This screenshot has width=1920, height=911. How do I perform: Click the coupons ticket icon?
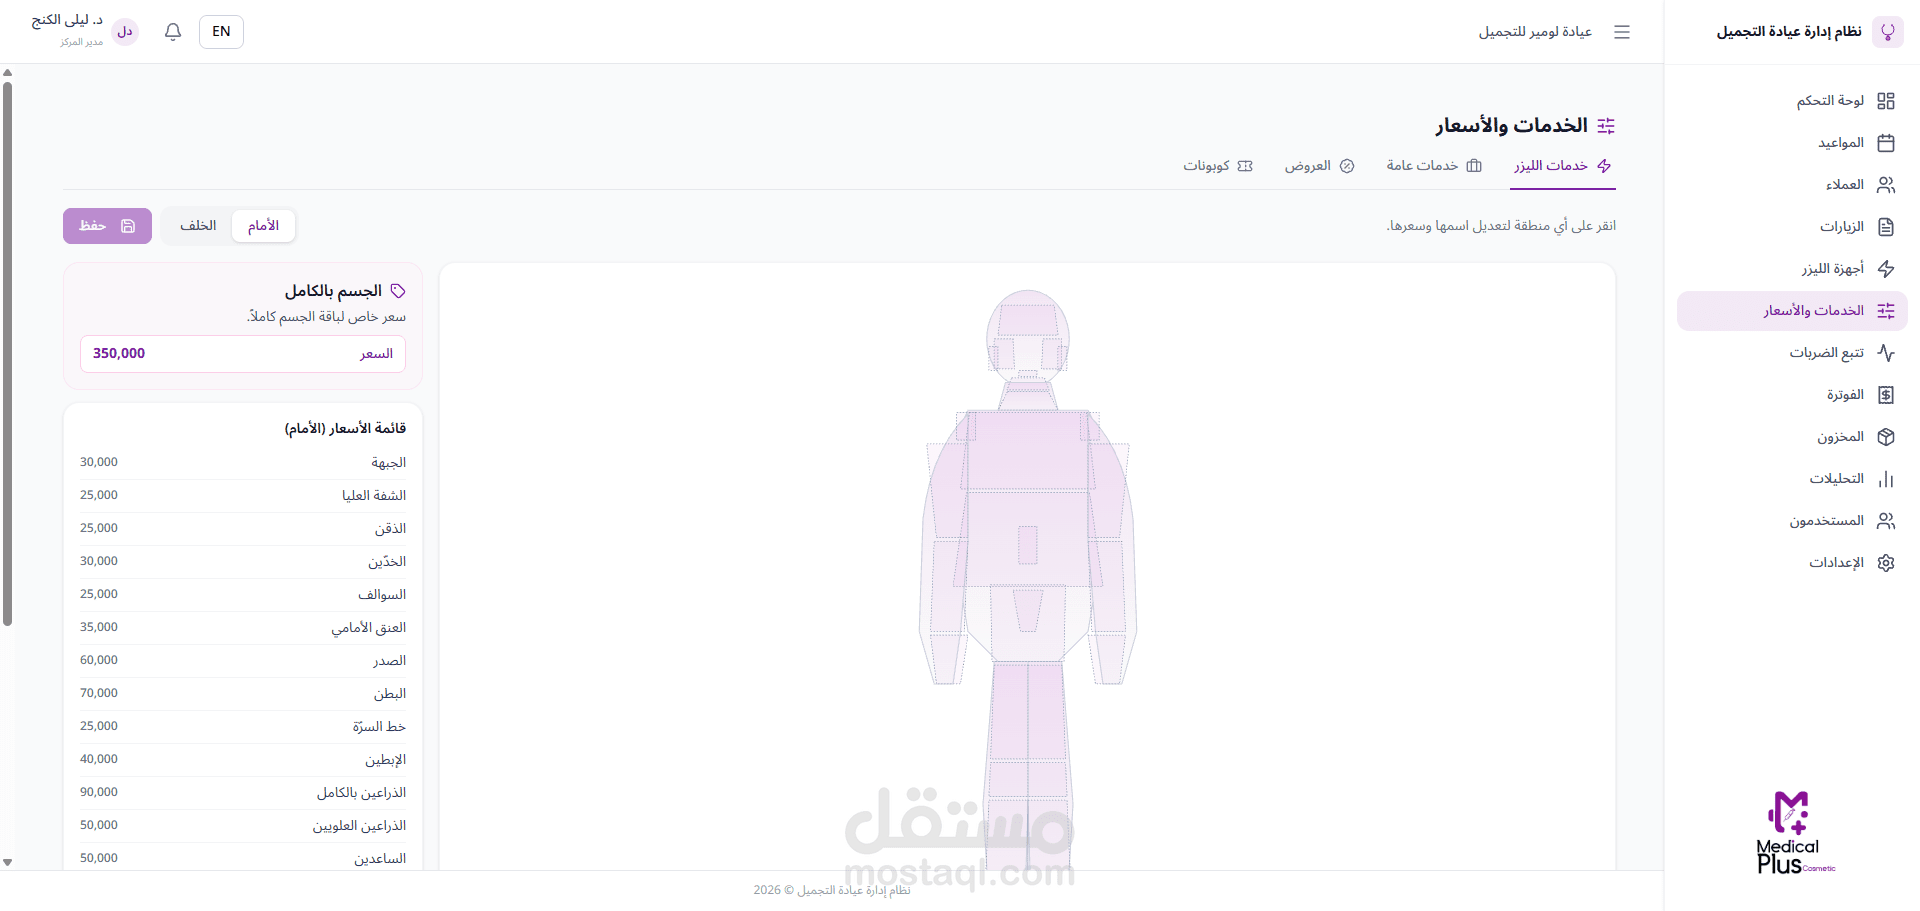pos(1245,166)
